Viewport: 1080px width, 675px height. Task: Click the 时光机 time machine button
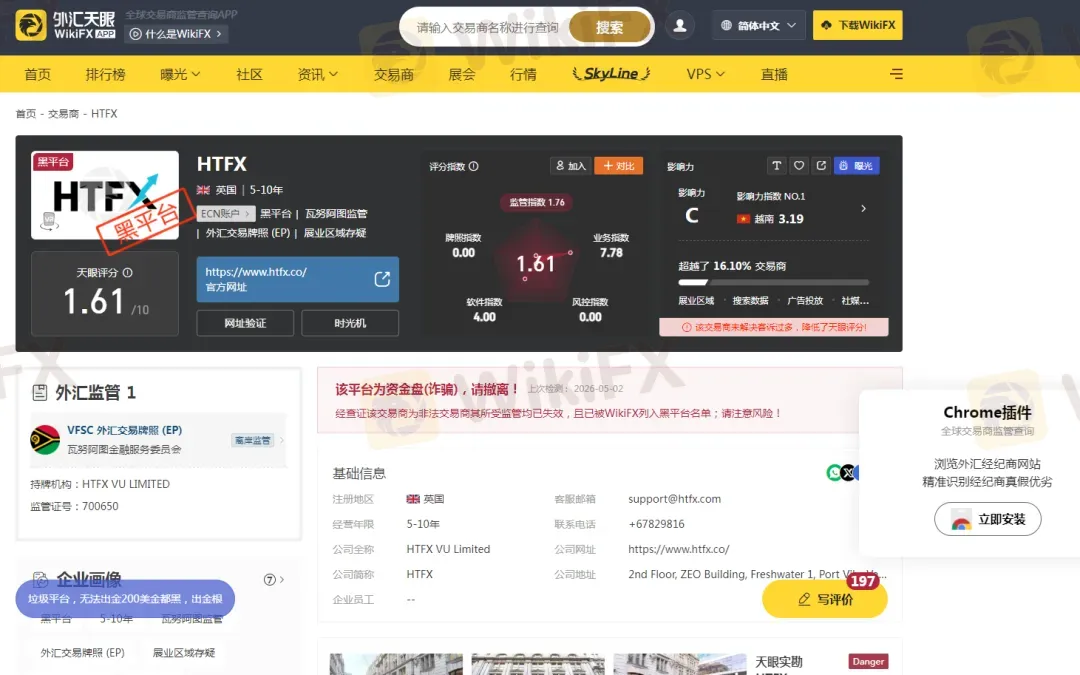(350, 323)
